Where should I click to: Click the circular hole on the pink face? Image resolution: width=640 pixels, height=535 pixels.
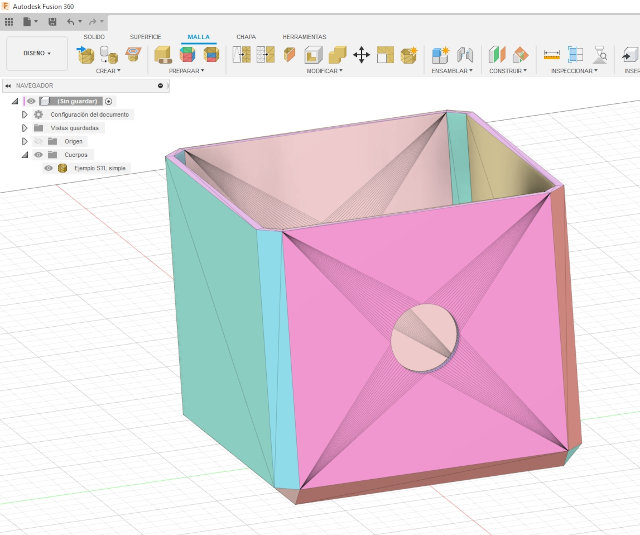click(x=420, y=337)
